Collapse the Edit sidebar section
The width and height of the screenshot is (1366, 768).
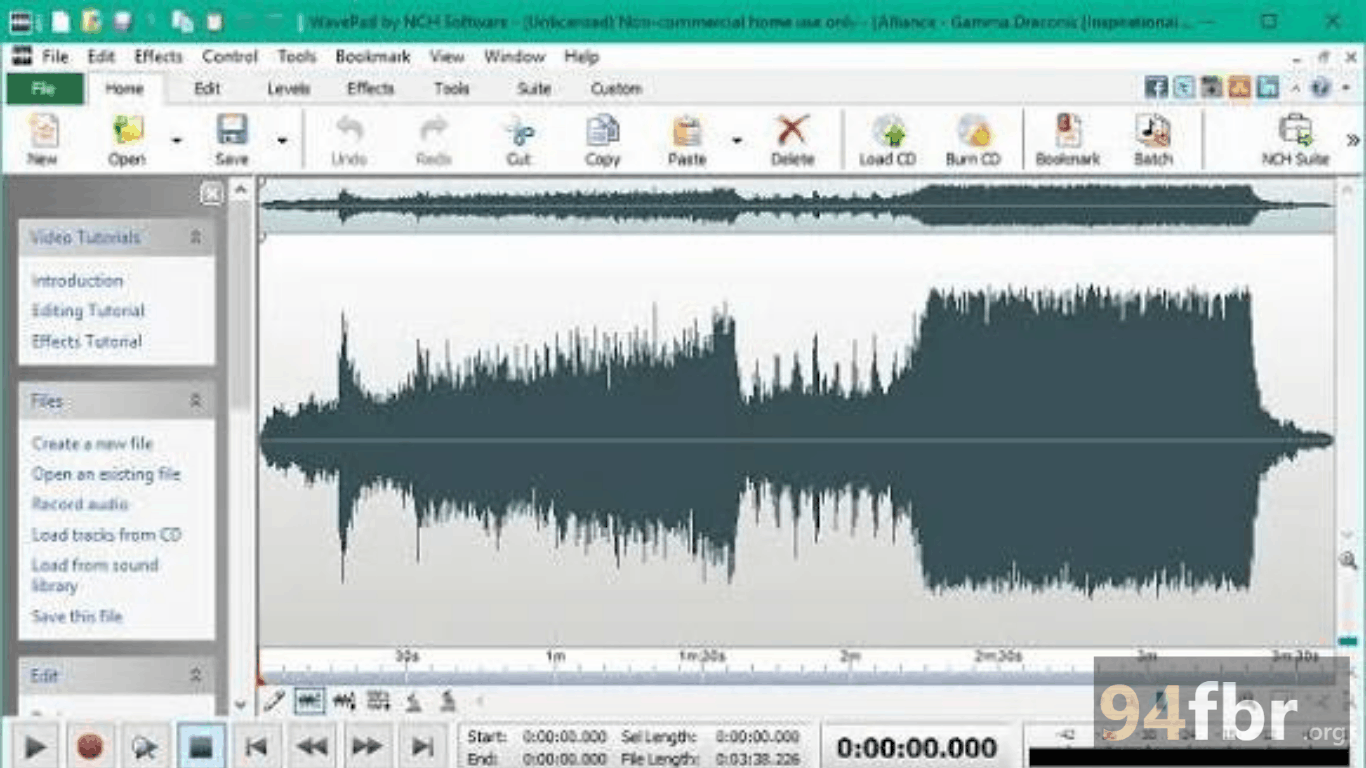coord(196,675)
